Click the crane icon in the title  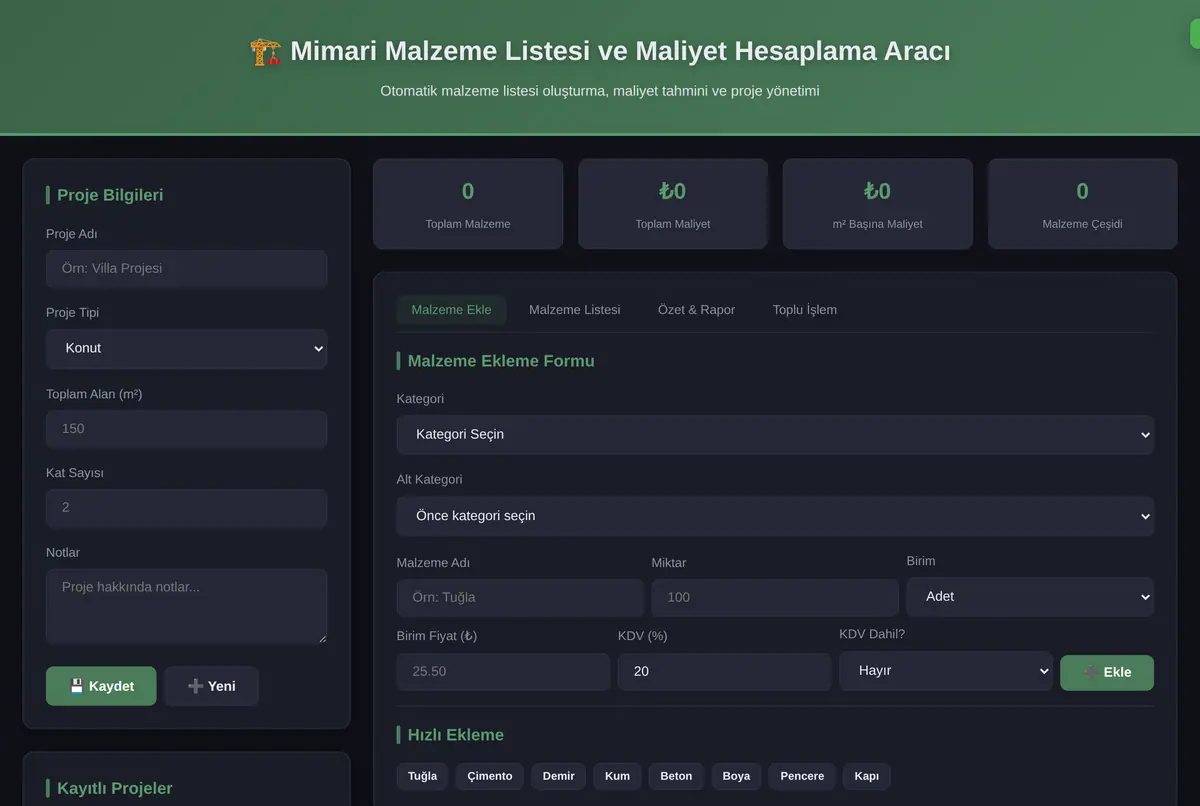tap(266, 52)
